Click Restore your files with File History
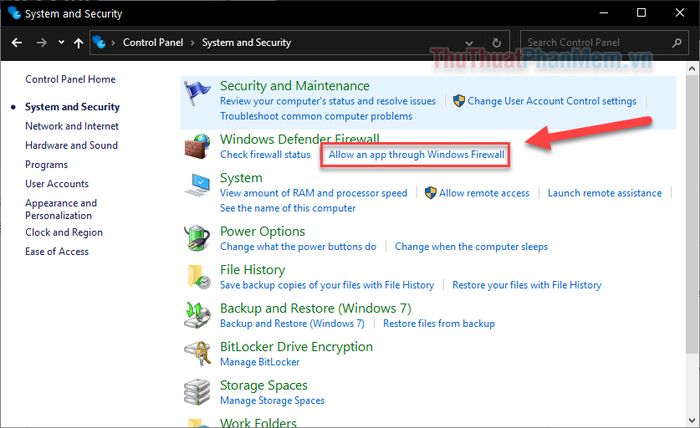The height and width of the screenshot is (428, 700). pos(527,285)
